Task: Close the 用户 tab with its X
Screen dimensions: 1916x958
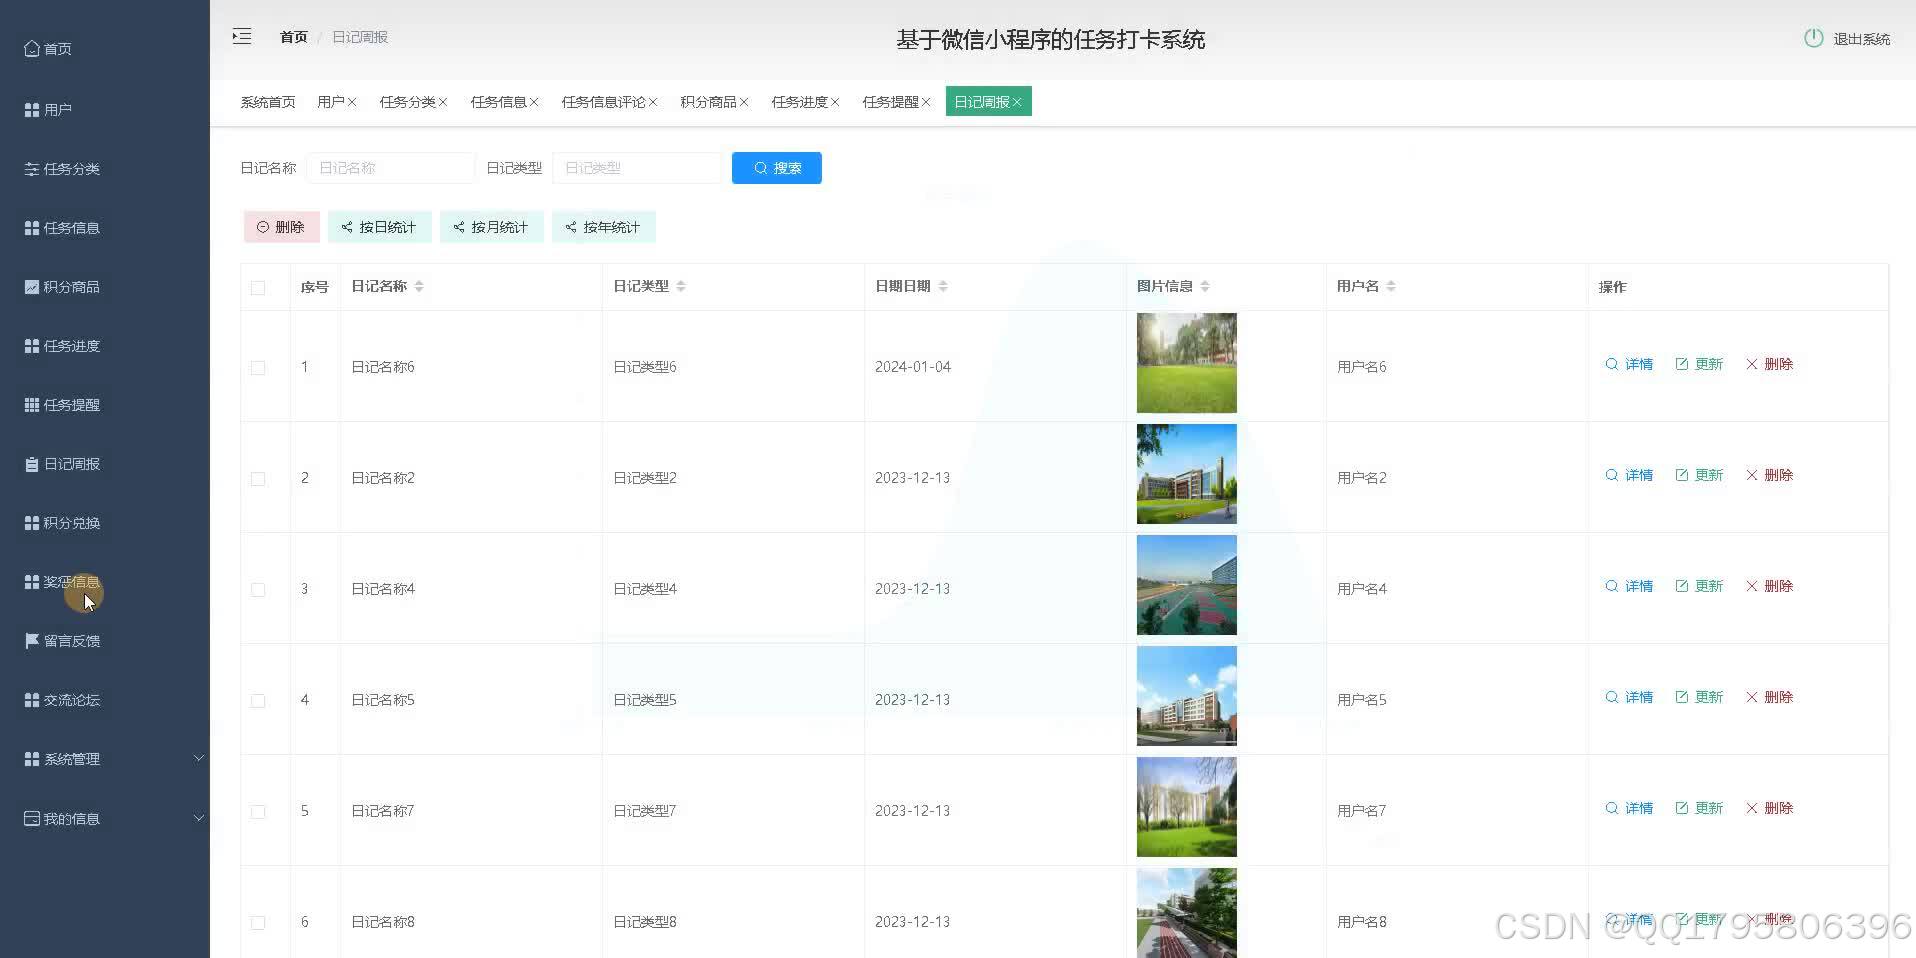Action: pos(352,102)
